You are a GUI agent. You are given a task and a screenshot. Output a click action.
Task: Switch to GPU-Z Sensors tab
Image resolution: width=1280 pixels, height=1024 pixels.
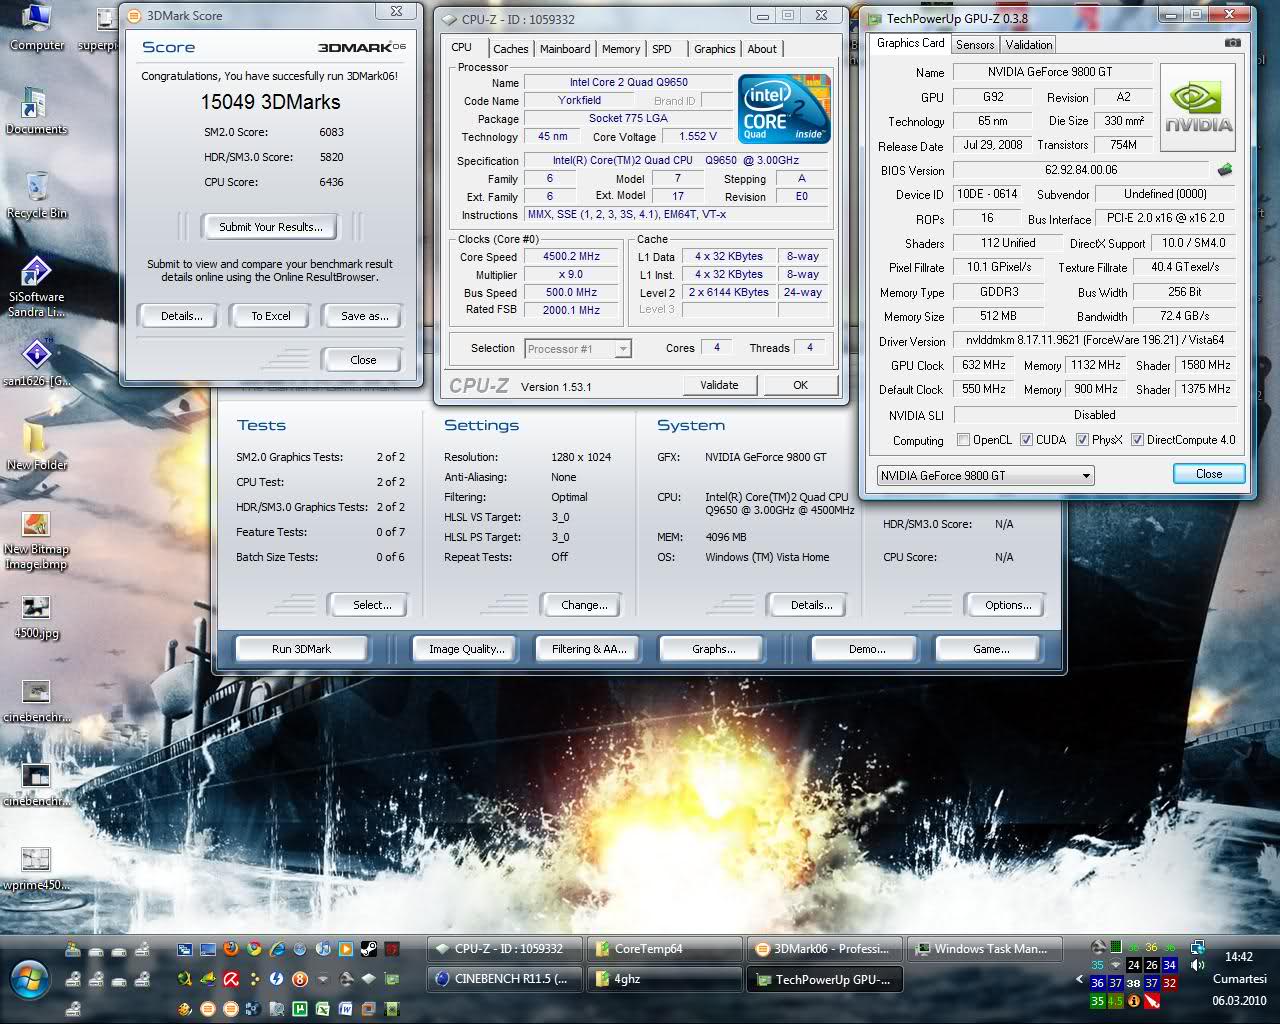[975, 45]
